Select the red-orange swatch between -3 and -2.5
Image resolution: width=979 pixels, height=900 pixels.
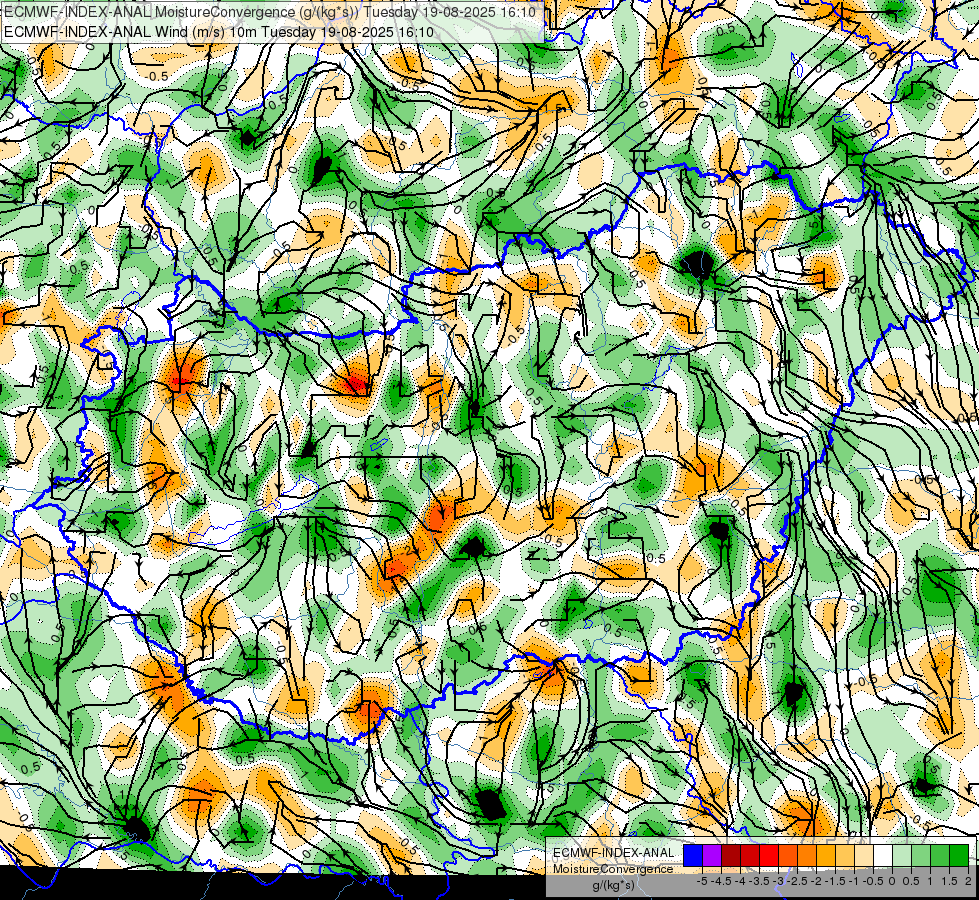coord(788,855)
